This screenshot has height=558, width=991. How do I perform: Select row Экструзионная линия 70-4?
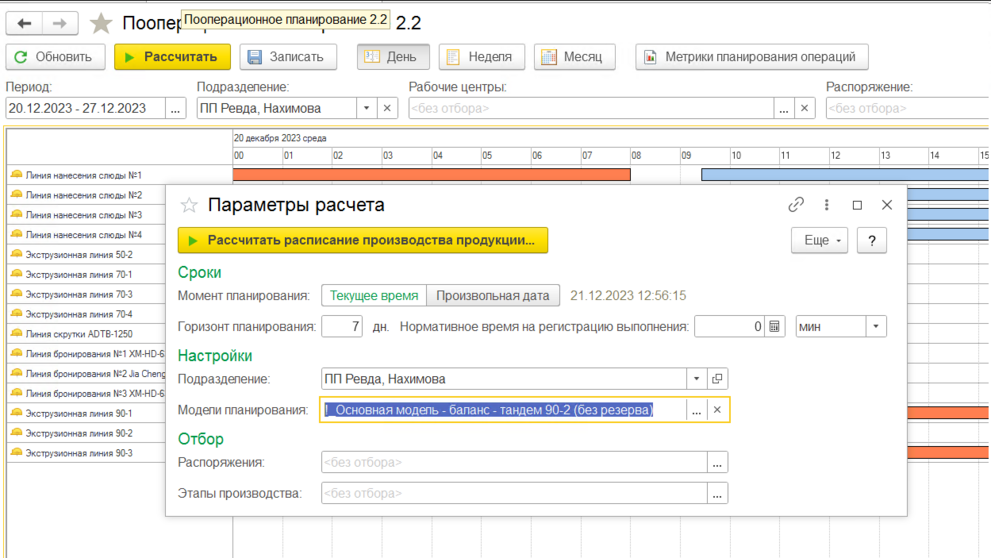87,314
